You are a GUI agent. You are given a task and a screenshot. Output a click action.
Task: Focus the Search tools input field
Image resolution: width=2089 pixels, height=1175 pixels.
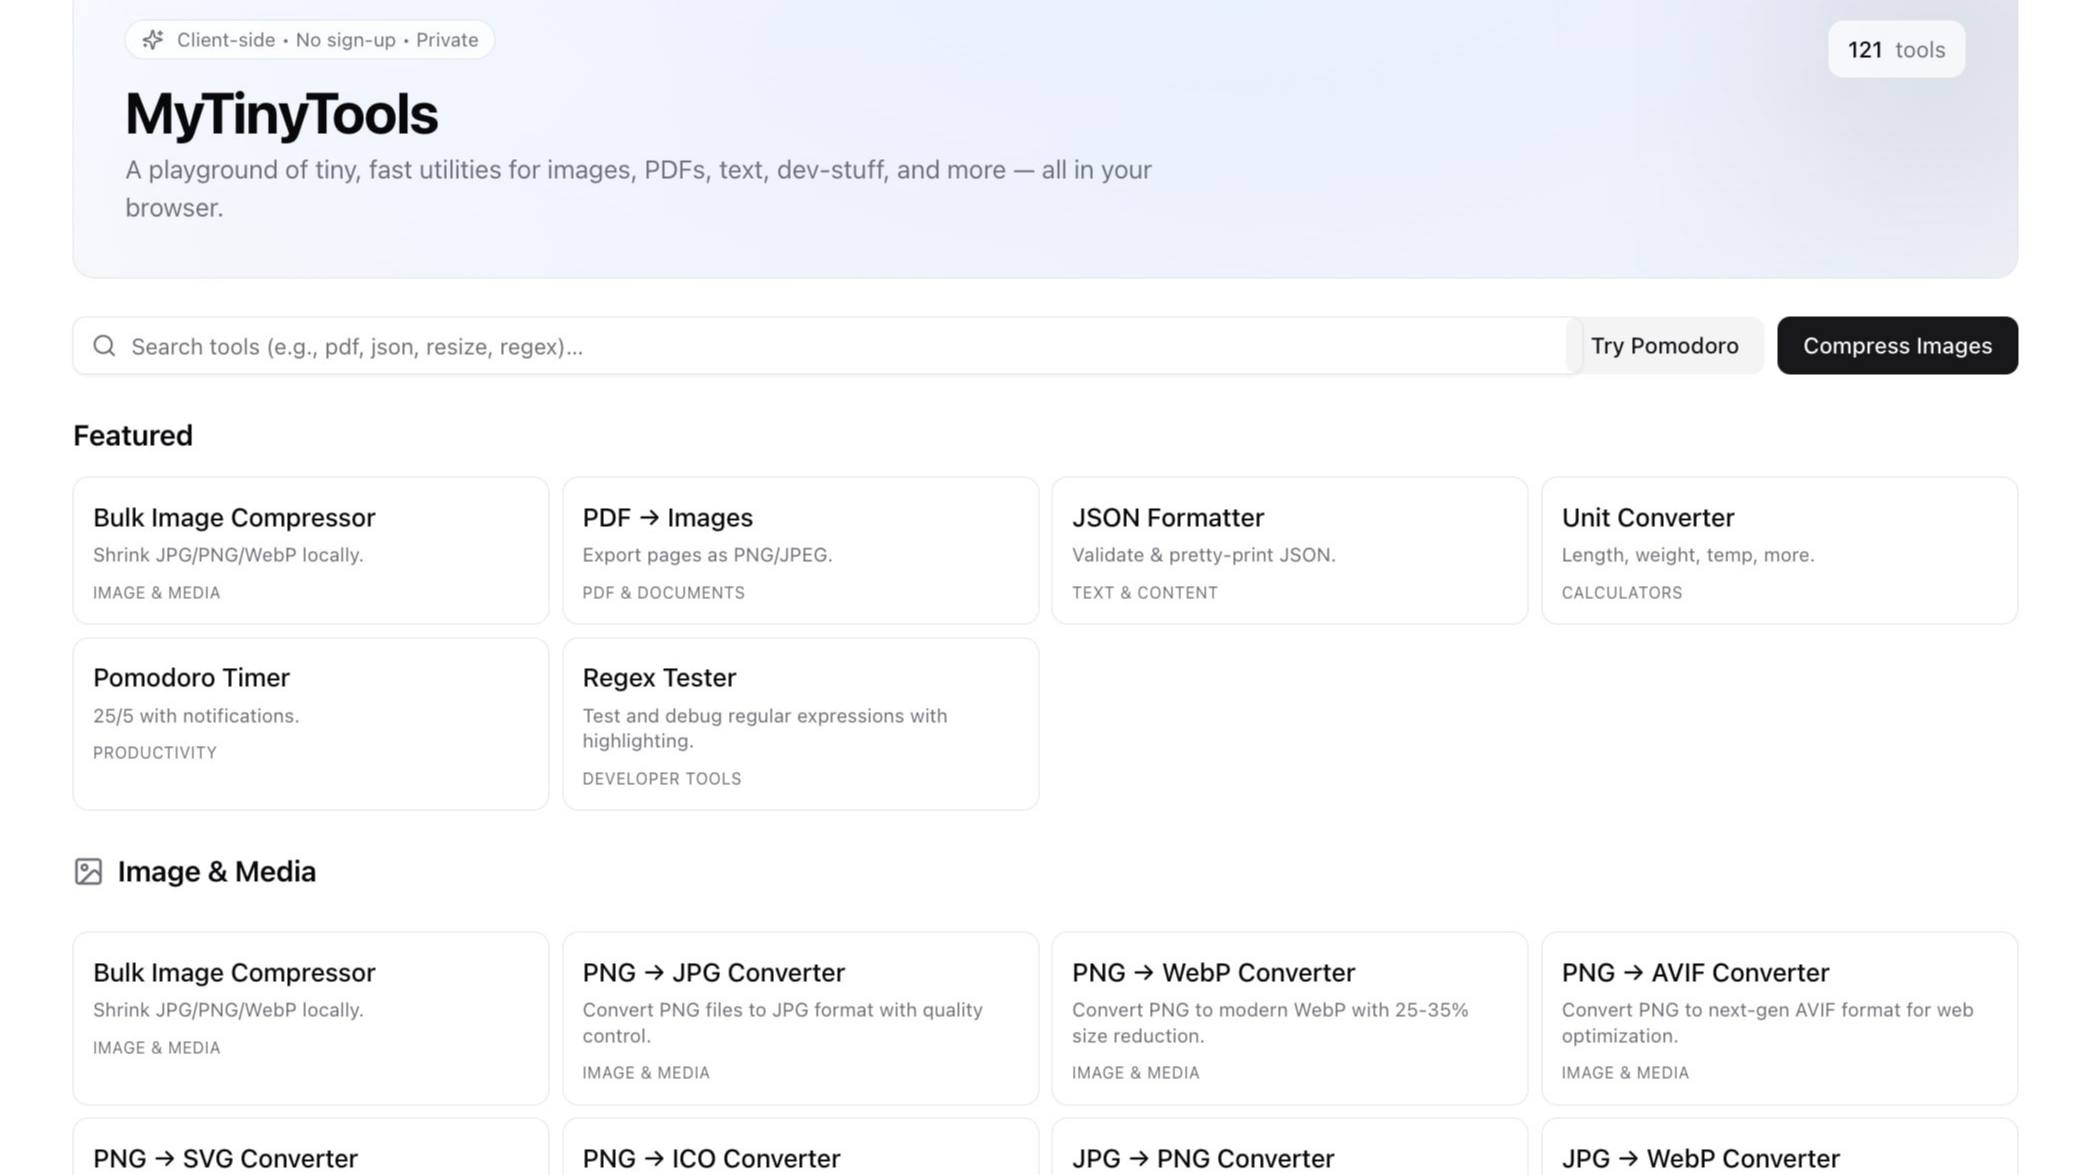827,346
